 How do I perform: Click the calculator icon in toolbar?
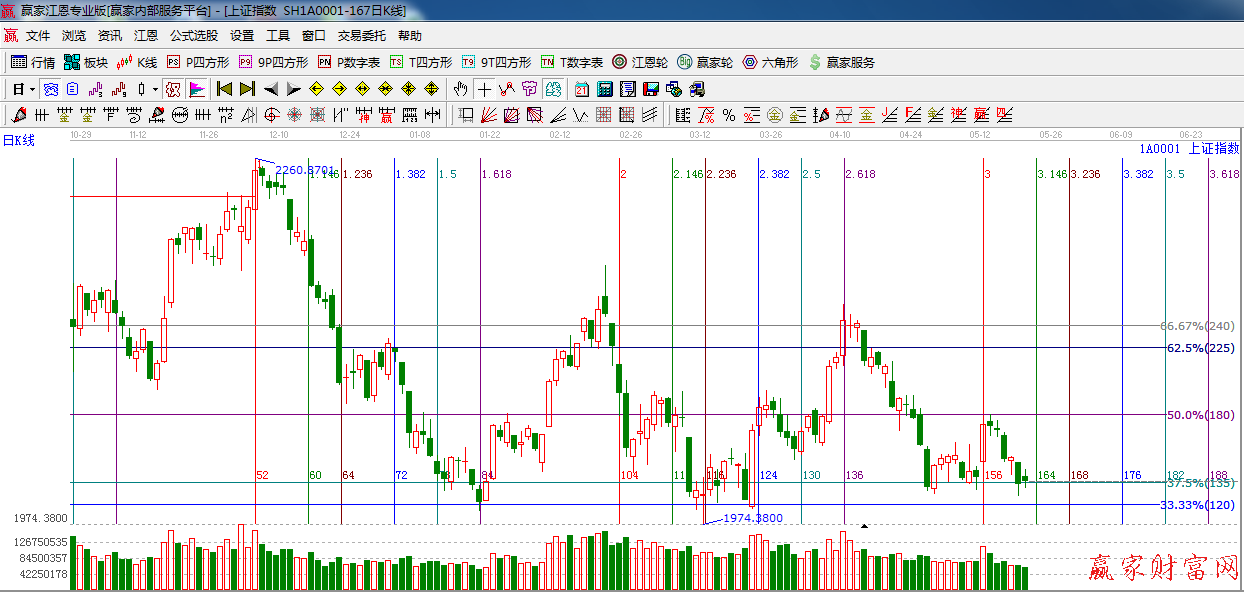[x=604, y=89]
